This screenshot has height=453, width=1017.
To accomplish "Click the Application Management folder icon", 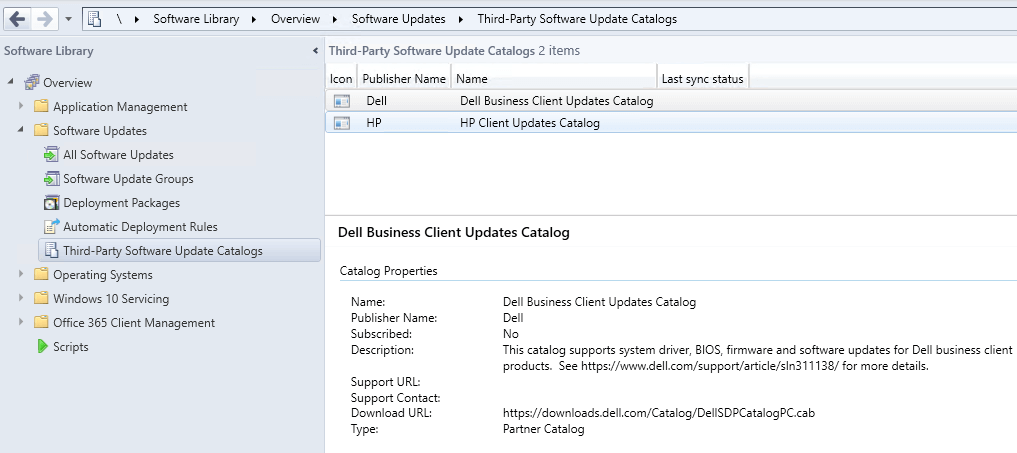I will (x=41, y=106).
